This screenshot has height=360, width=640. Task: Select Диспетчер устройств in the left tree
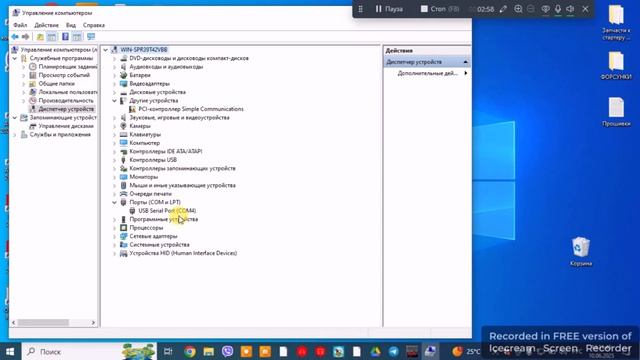(x=66, y=109)
